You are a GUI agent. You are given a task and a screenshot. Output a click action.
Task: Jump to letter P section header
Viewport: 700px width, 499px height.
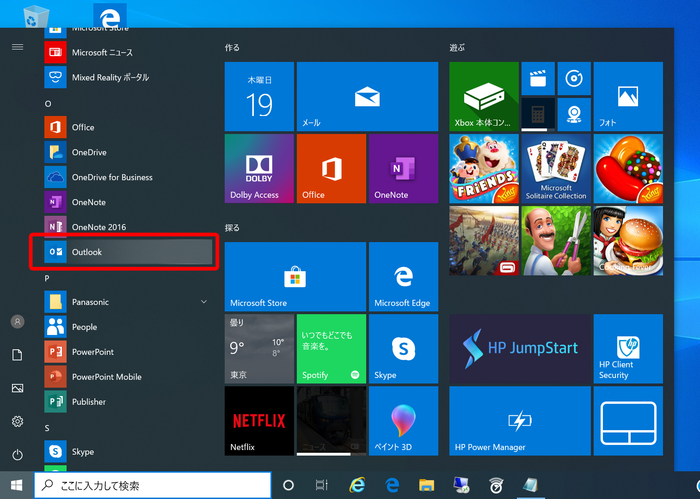click(x=47, y=278)
